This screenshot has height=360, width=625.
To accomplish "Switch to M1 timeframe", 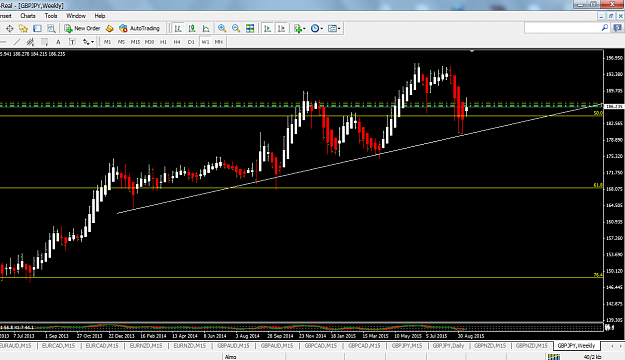I will pyautogui.click(x=108, y=42).
